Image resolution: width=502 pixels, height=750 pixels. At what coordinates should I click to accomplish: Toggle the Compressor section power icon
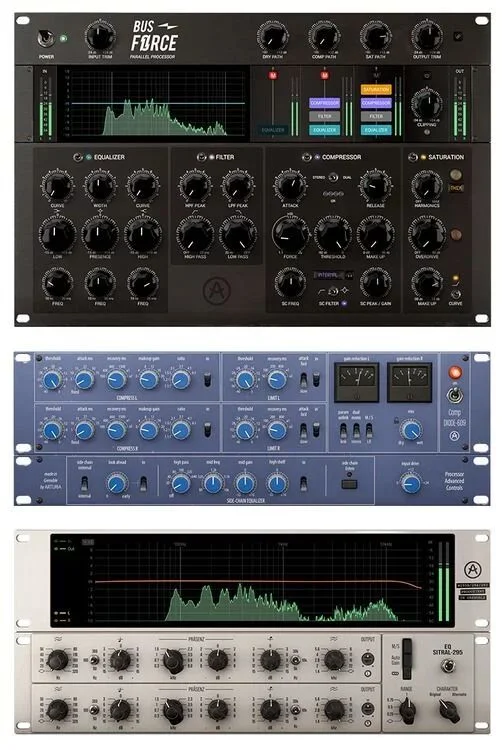307,157
